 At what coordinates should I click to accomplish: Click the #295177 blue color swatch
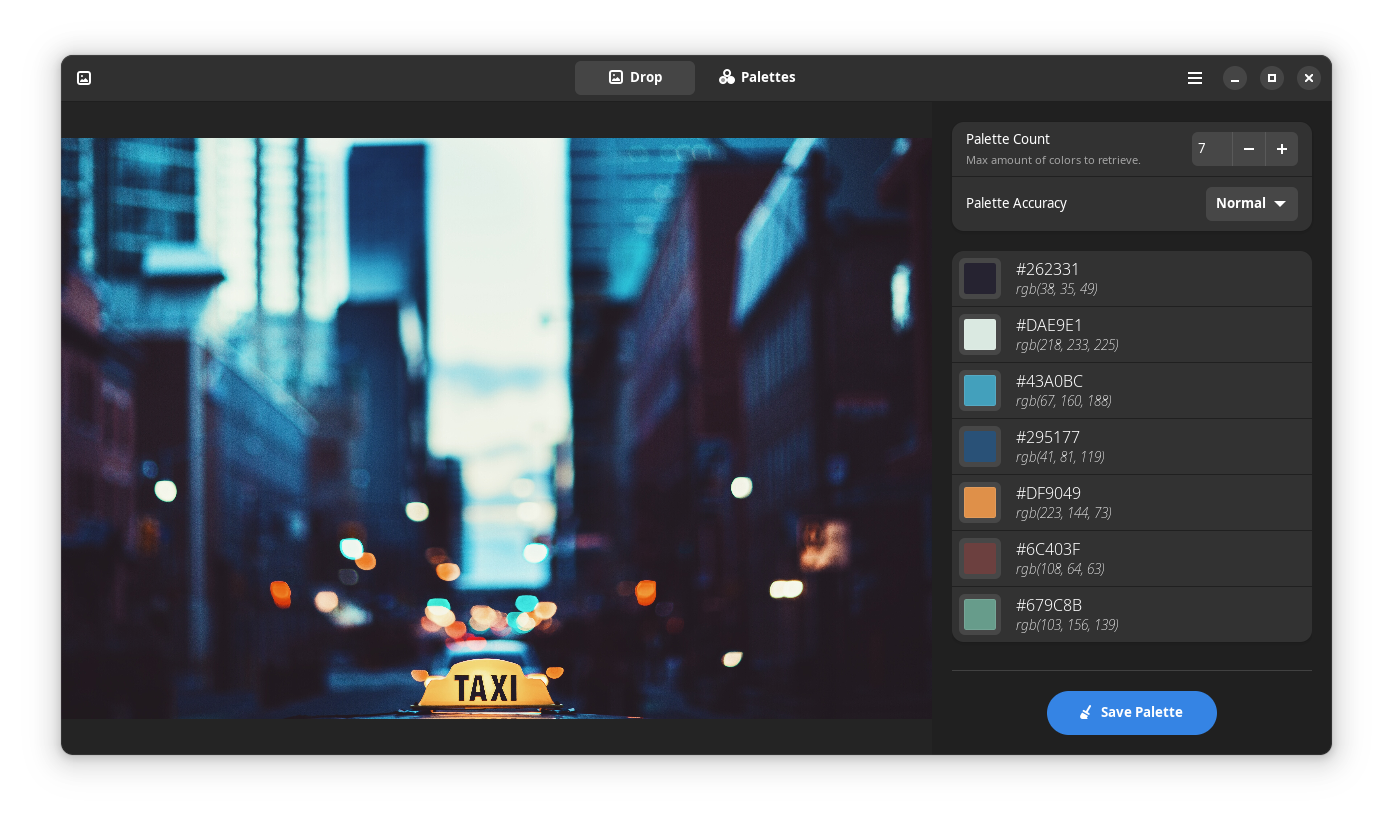[x=980, y=447]
